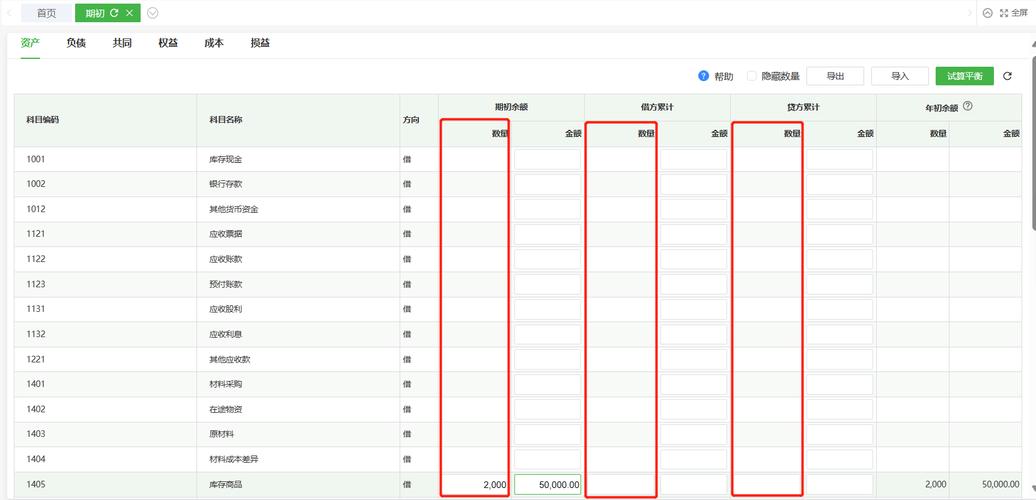The width and height of the screenshot is (1036, 500).
Task: Click the 借方累计 金额 field for 银行存款
Action: (x=693, y=184)
